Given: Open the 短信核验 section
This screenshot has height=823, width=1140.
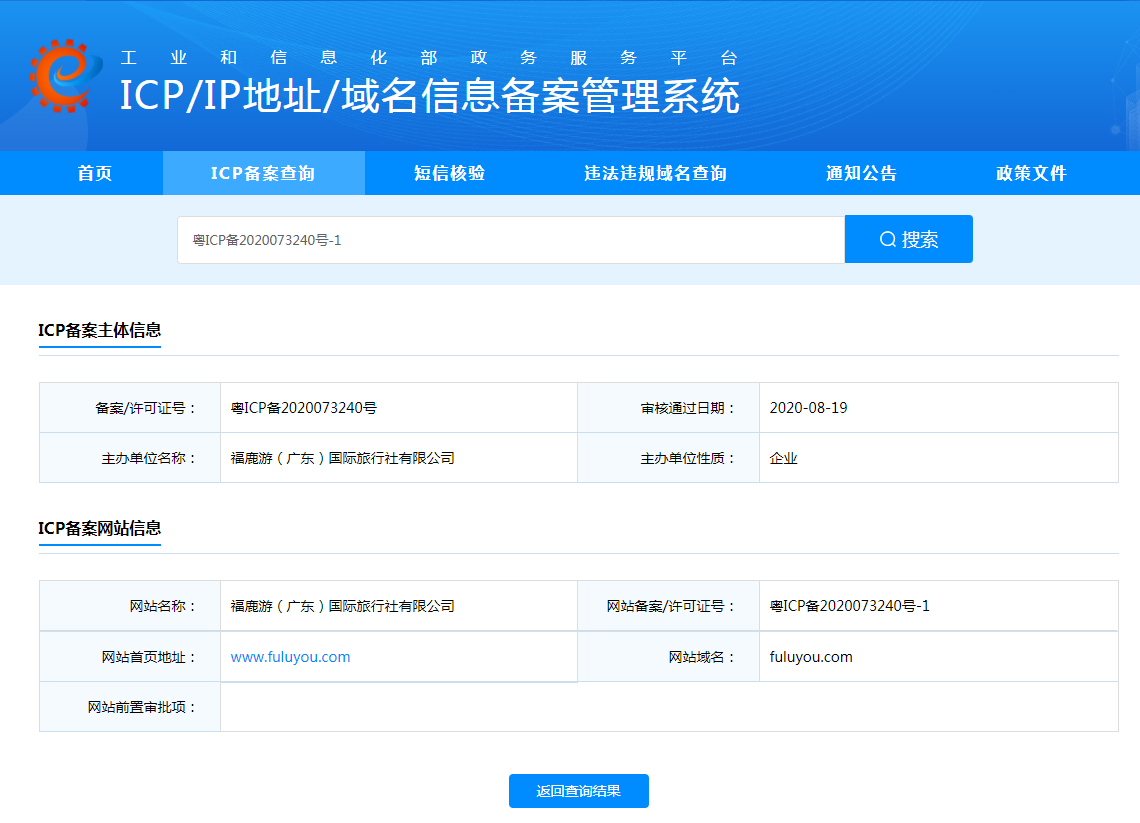Looking at the screenshot, I should coord(449,172).
